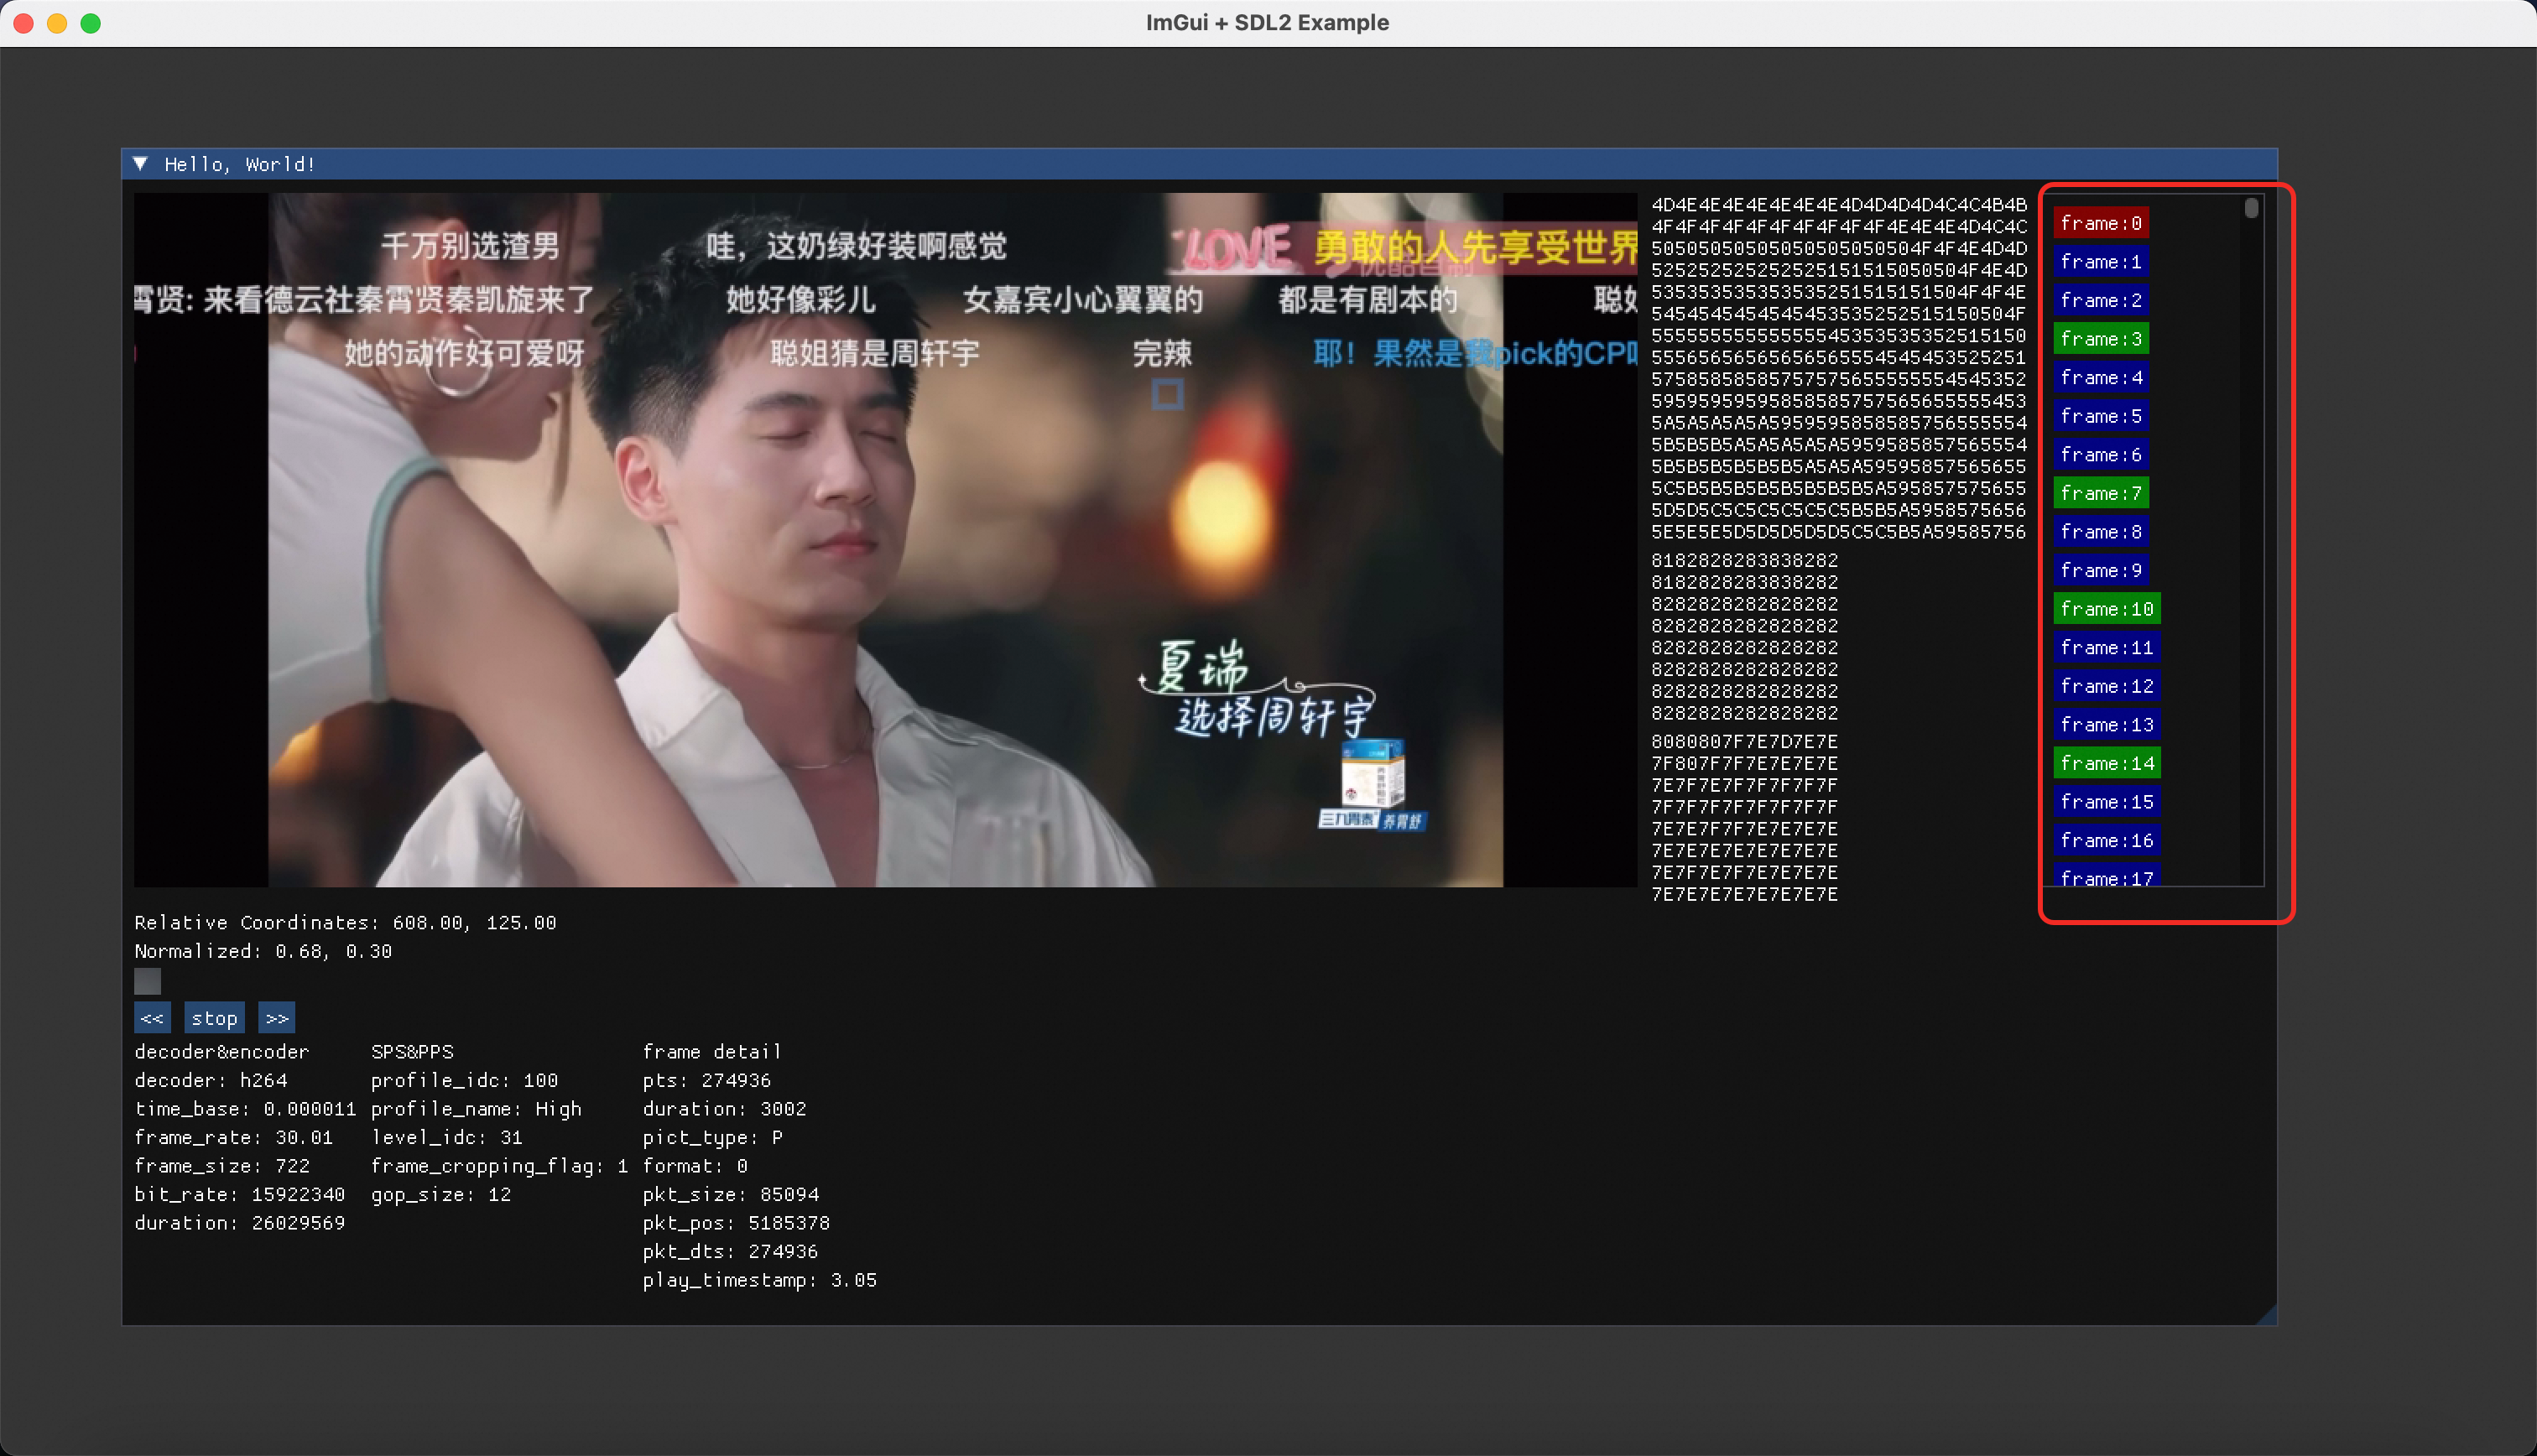Jump to frame:5 in list
2537x1456 pixels.
click(2100, 416)
